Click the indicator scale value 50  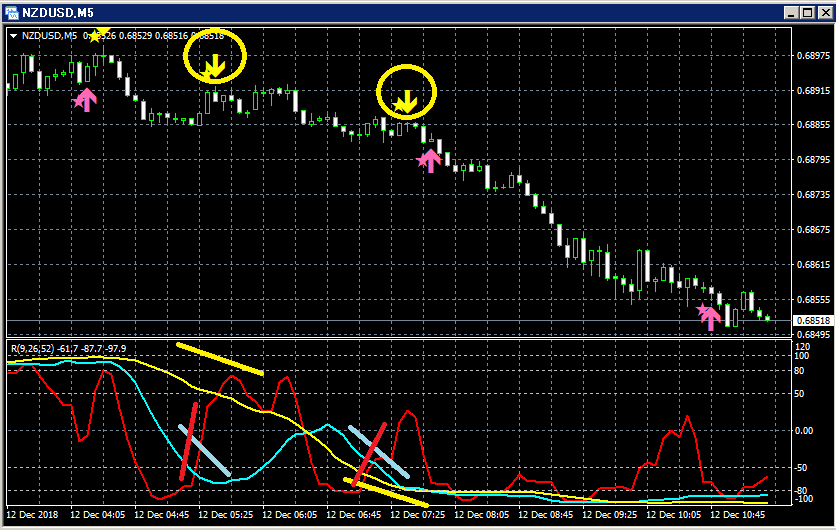pyautogui.click(x=799, y=394)
